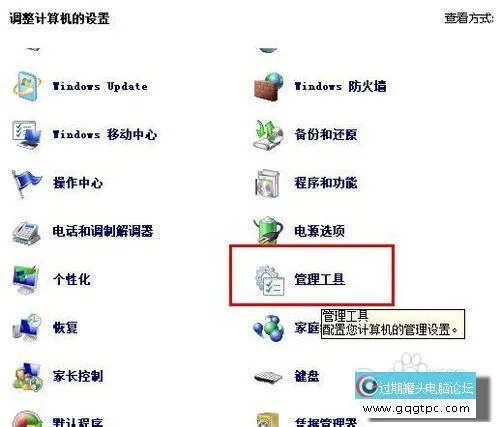Click the 备份和还原 text link
Screen dimensions: 500x427
point(326,135)
